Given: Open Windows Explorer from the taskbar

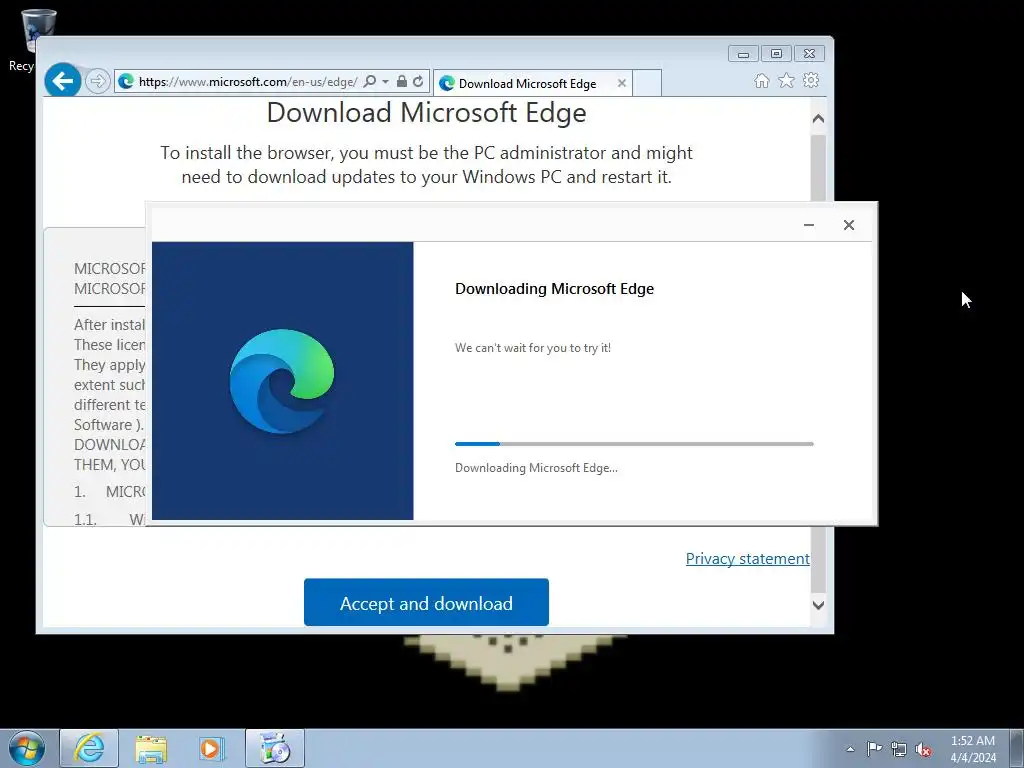Looking at the screenshot, I should pyautogui.click(x=151, y=748).
